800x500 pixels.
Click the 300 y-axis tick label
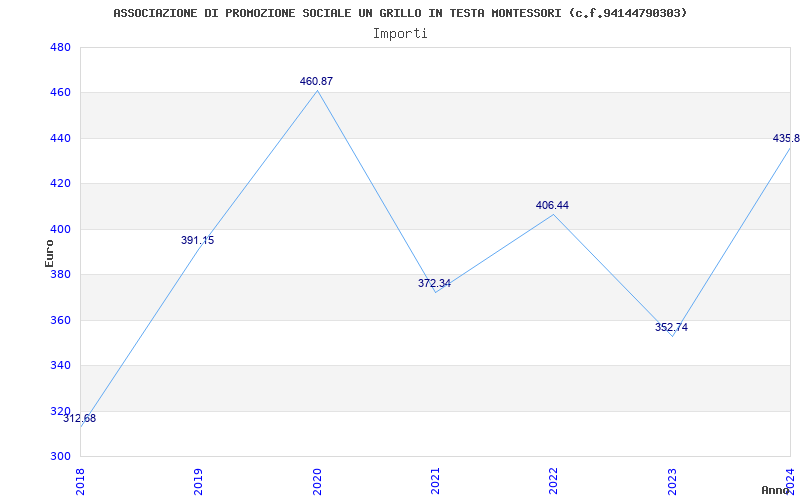[60, 457]
